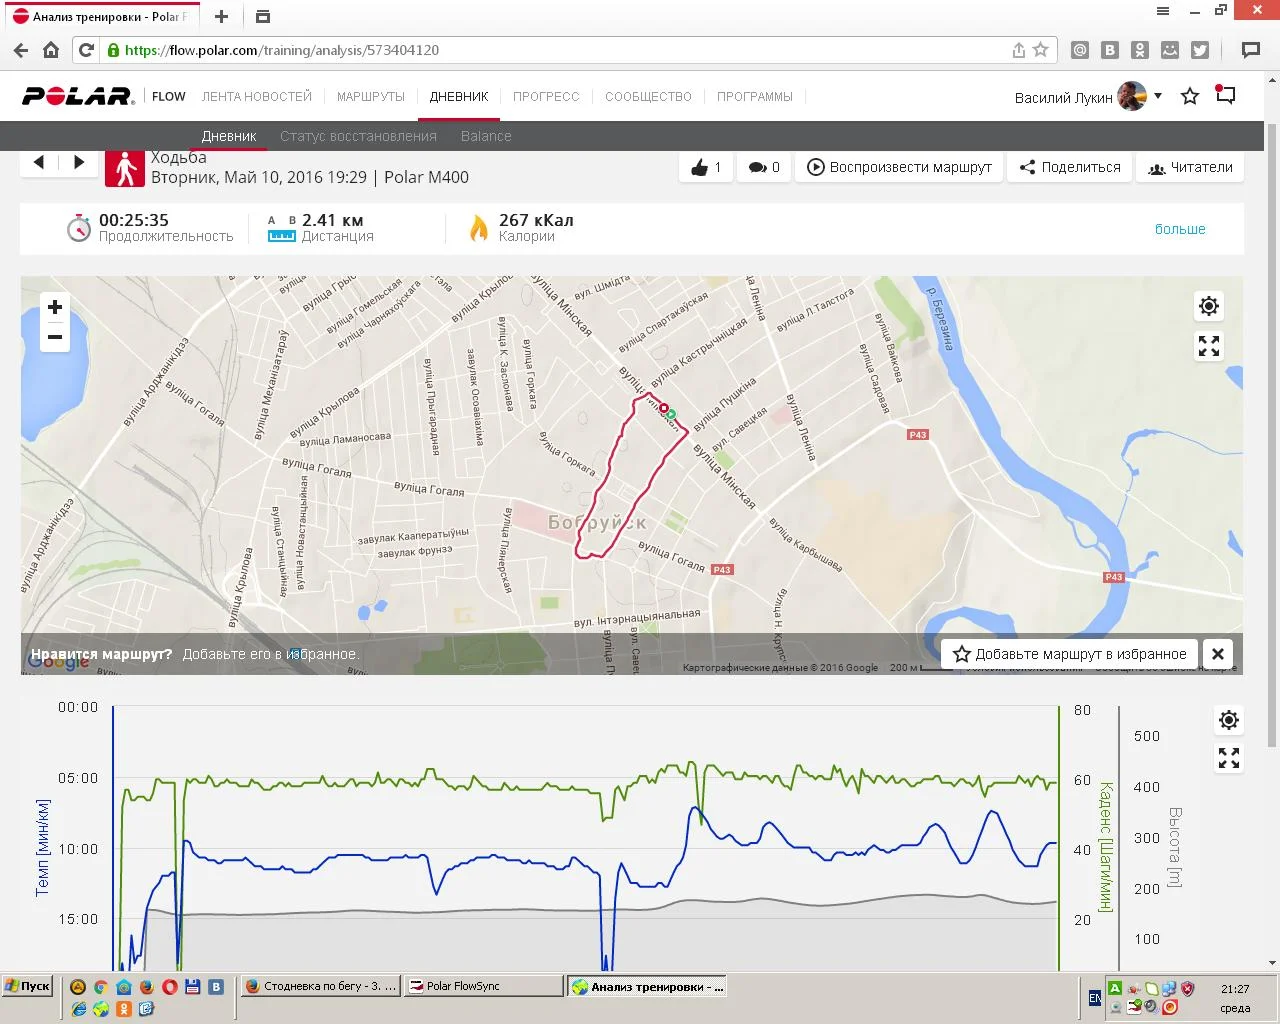Screen dimensions: 1280x1024
Task: Click the red route start marker on map
Action: click(x=663, y=408)
